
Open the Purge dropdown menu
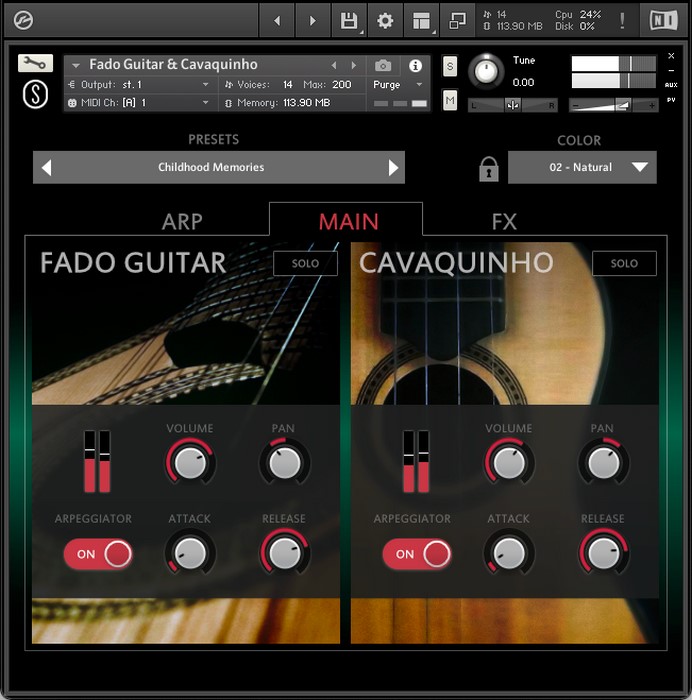pos(399,85)
